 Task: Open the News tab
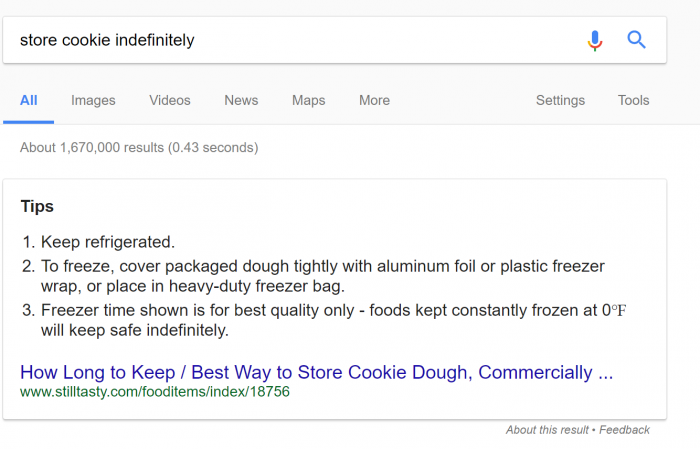[241, 100]
